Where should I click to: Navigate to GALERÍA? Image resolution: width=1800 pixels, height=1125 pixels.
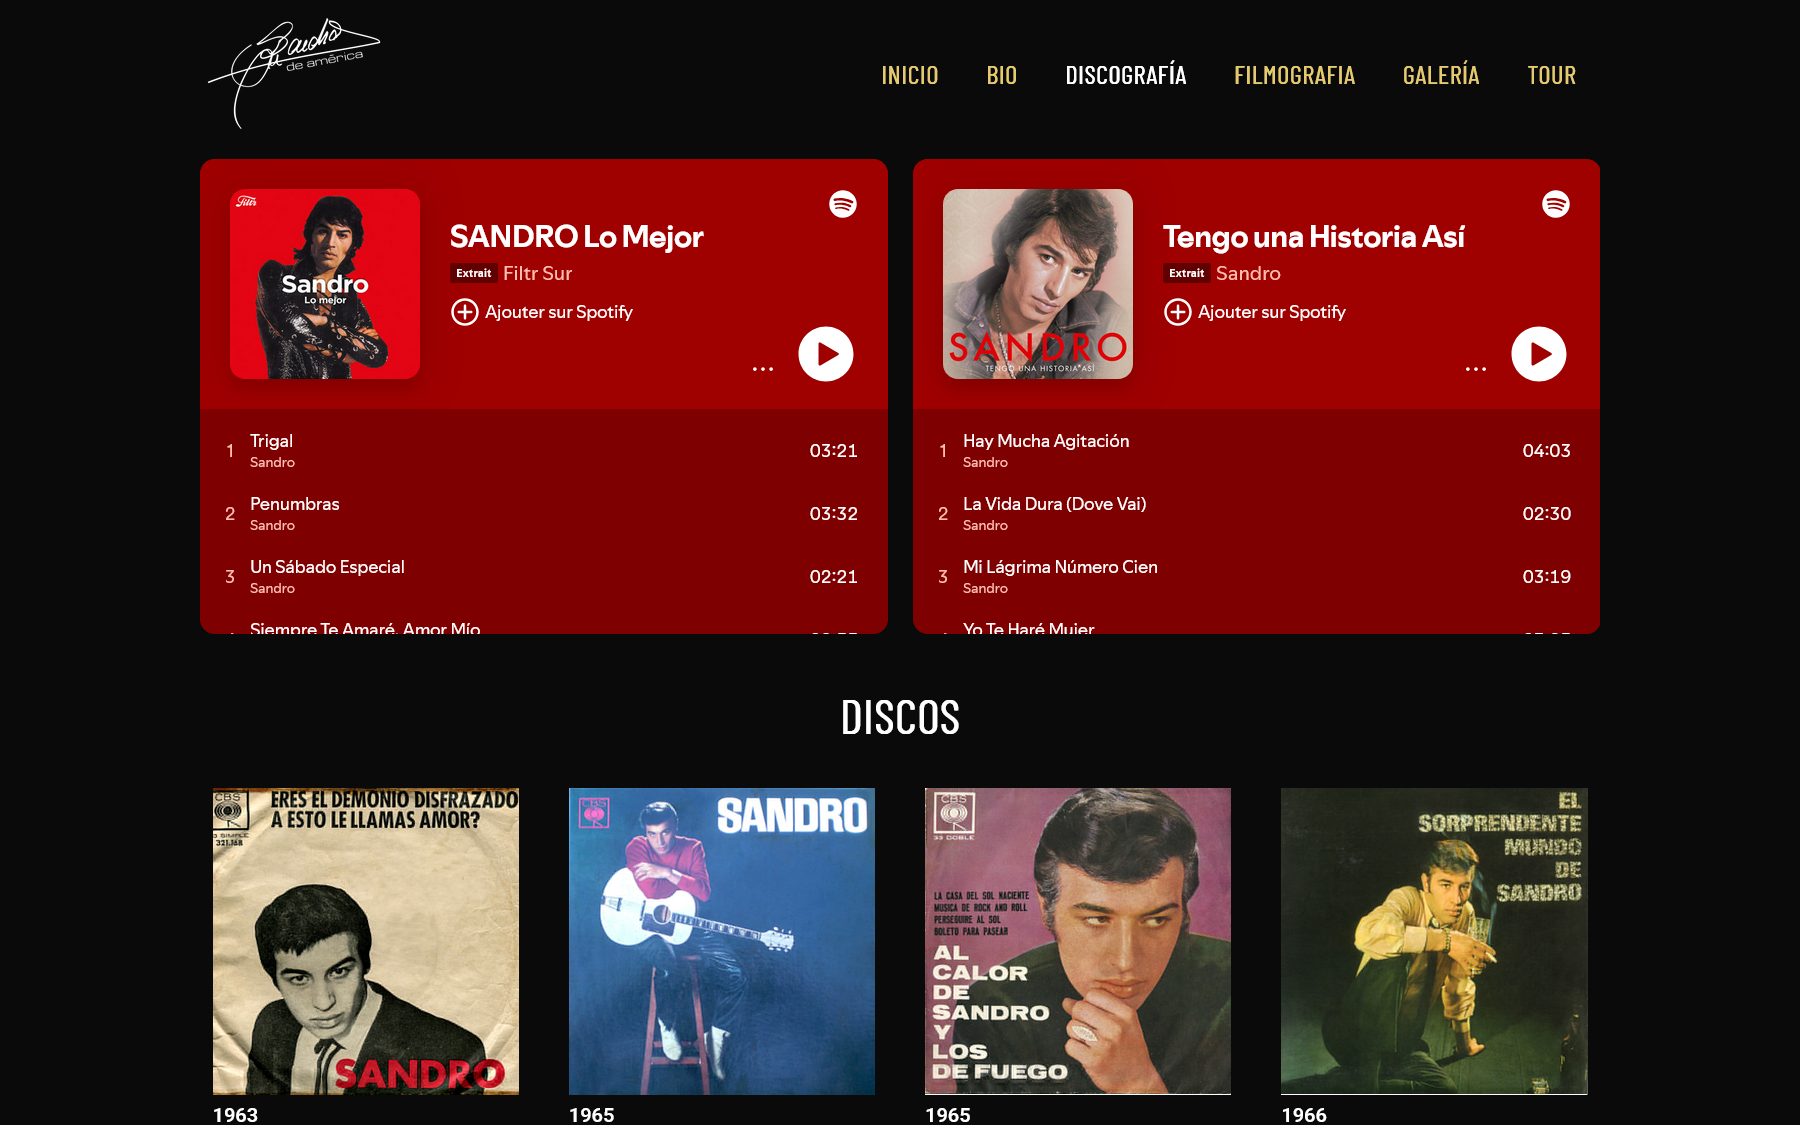[x=1441, y=75]
